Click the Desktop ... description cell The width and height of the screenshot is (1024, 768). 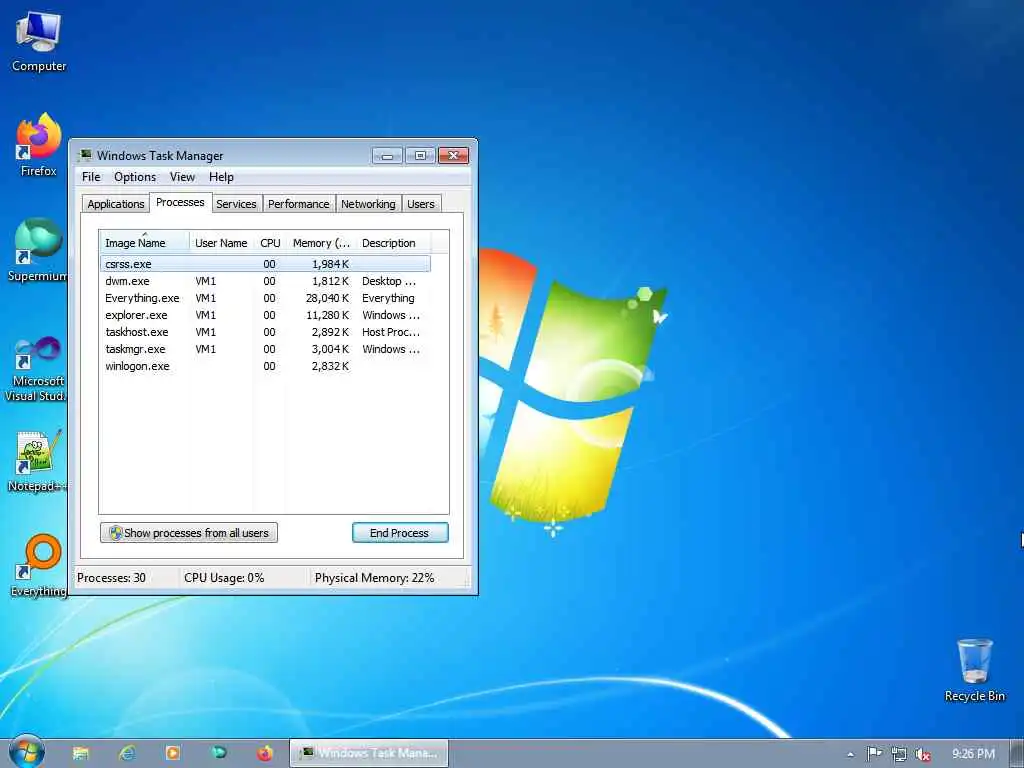pos(389,281)
